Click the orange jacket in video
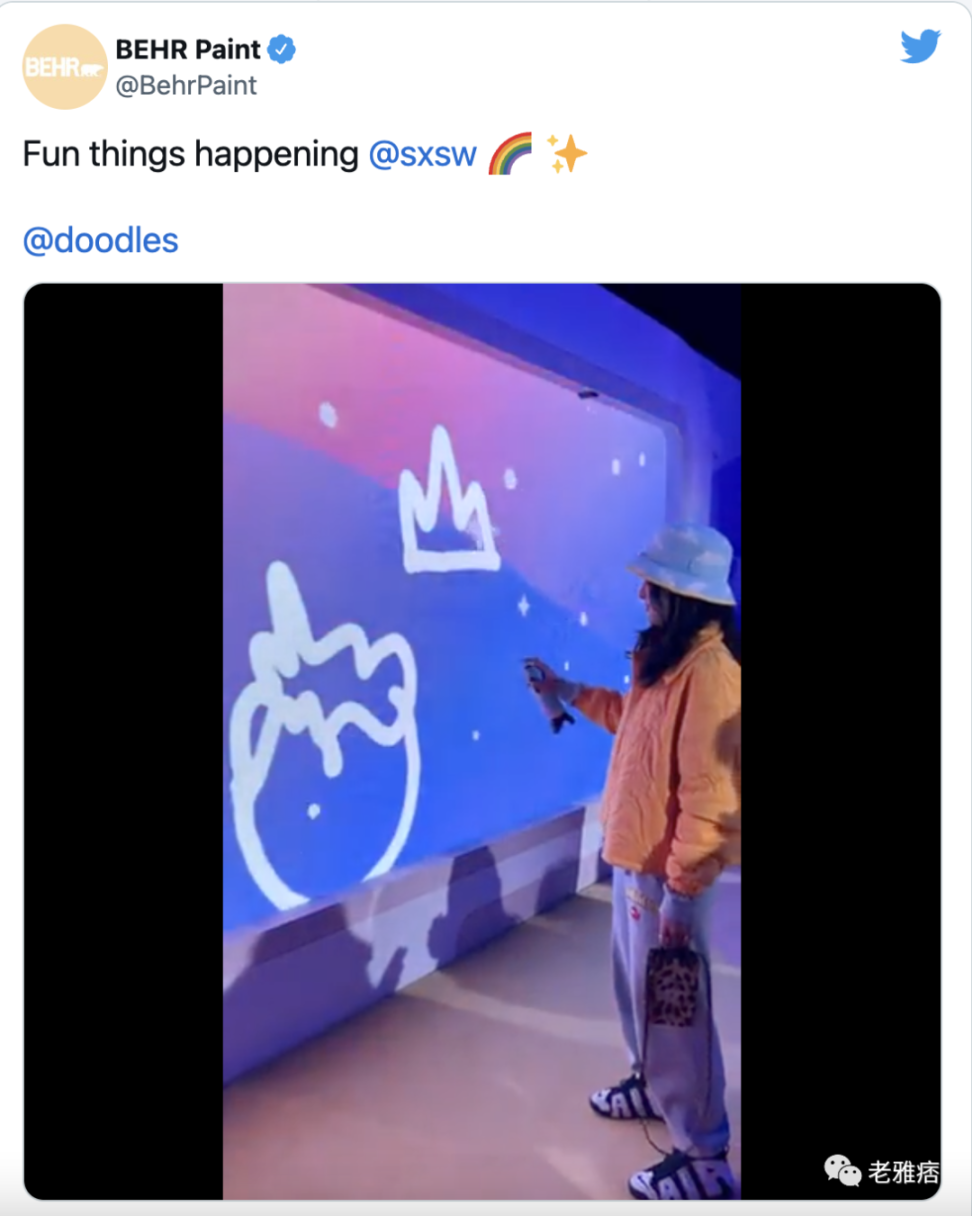Viewport: 972px width, 1216px height. pos(670,760)
